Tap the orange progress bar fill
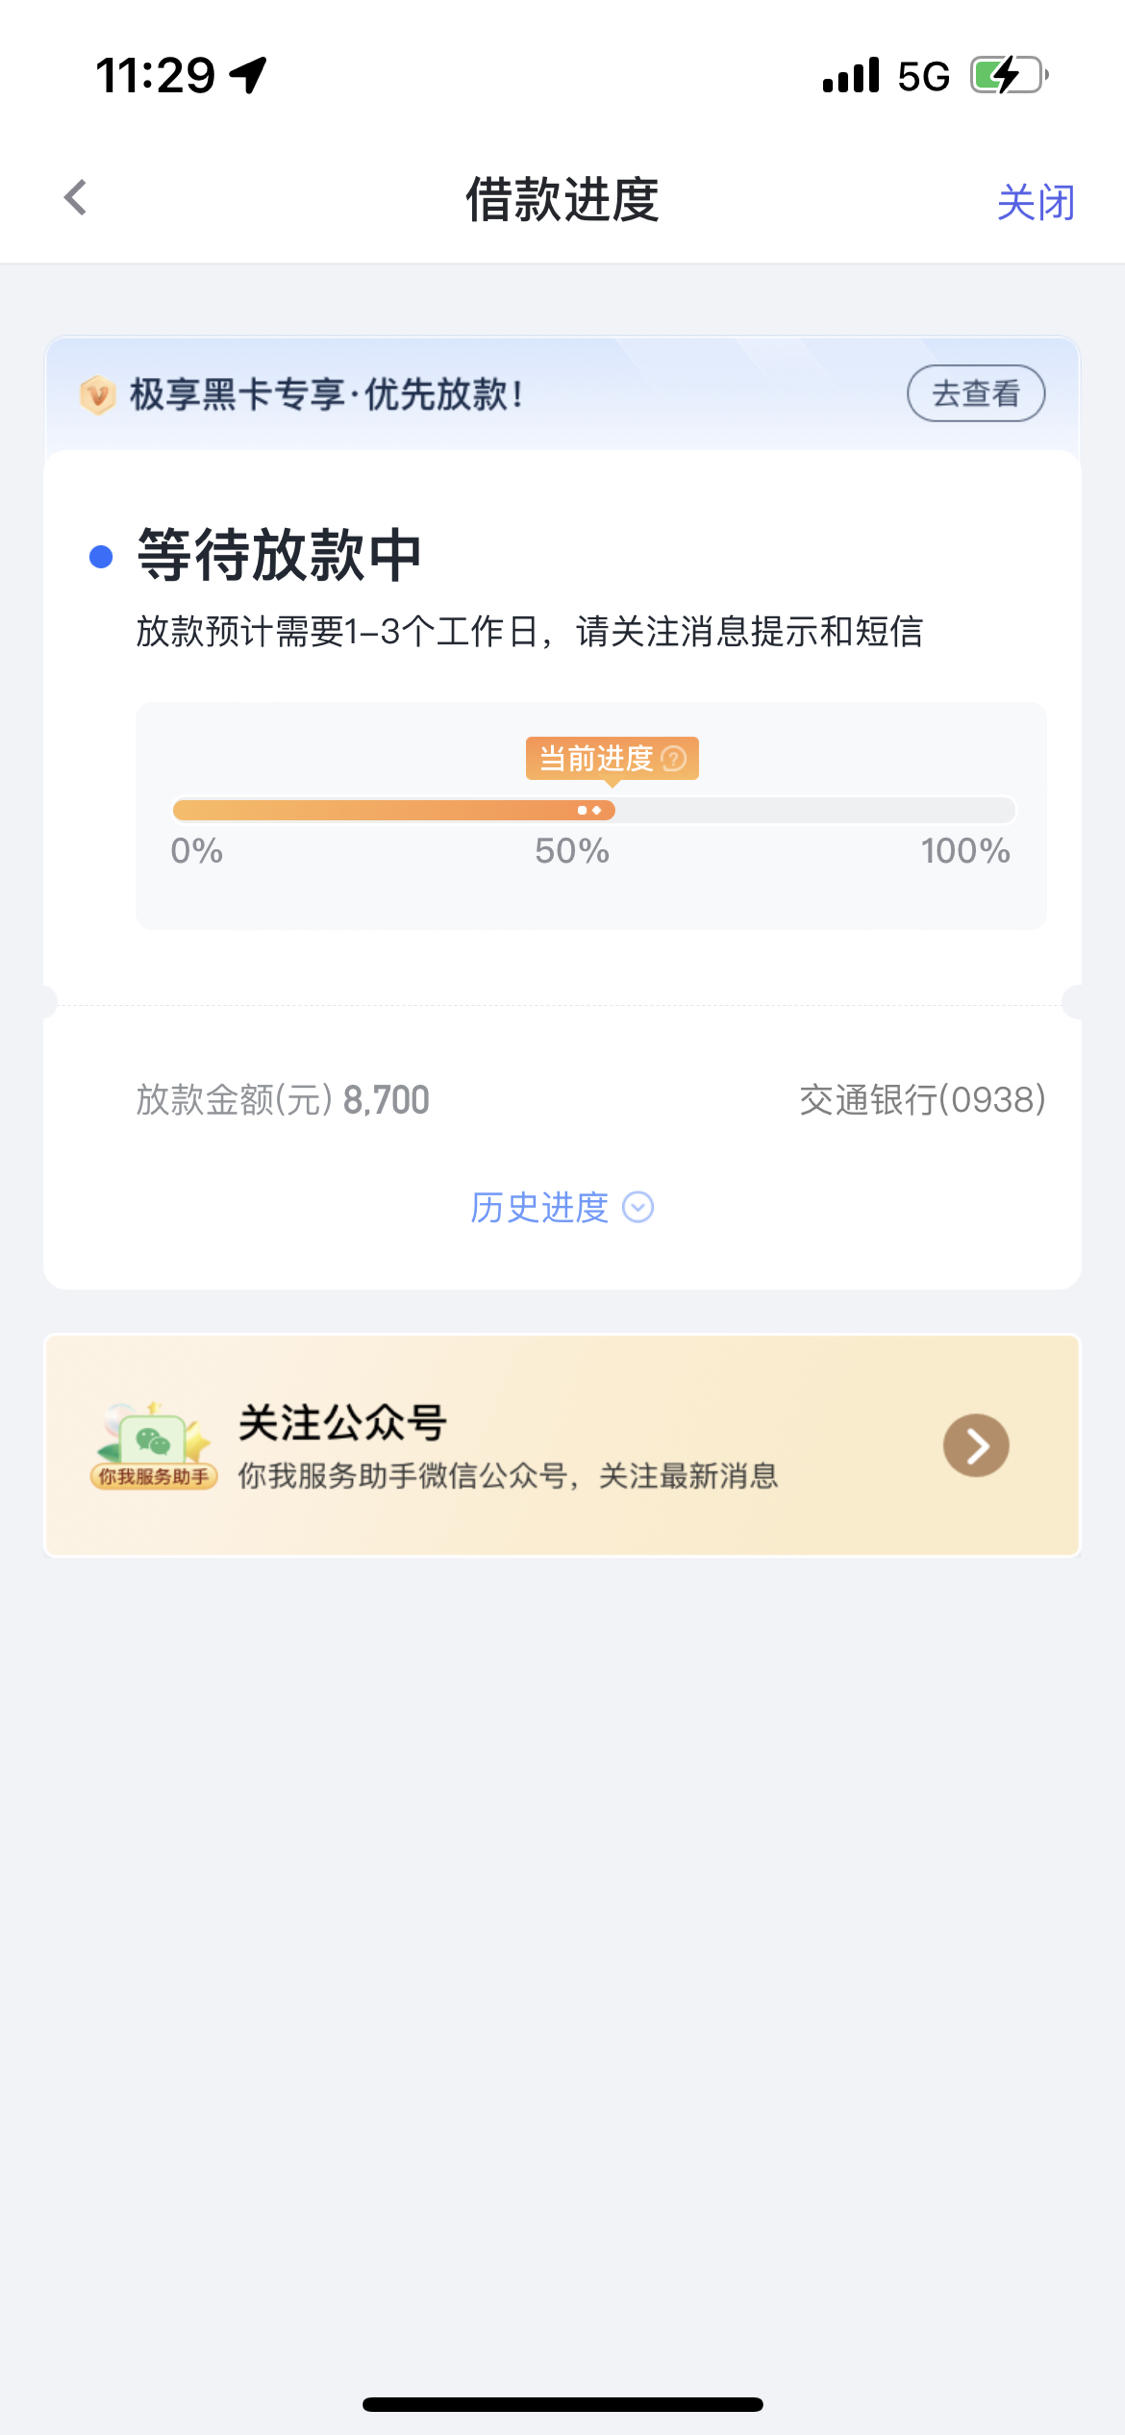This screenshot has width=1125, height=2435. [393, 810]
